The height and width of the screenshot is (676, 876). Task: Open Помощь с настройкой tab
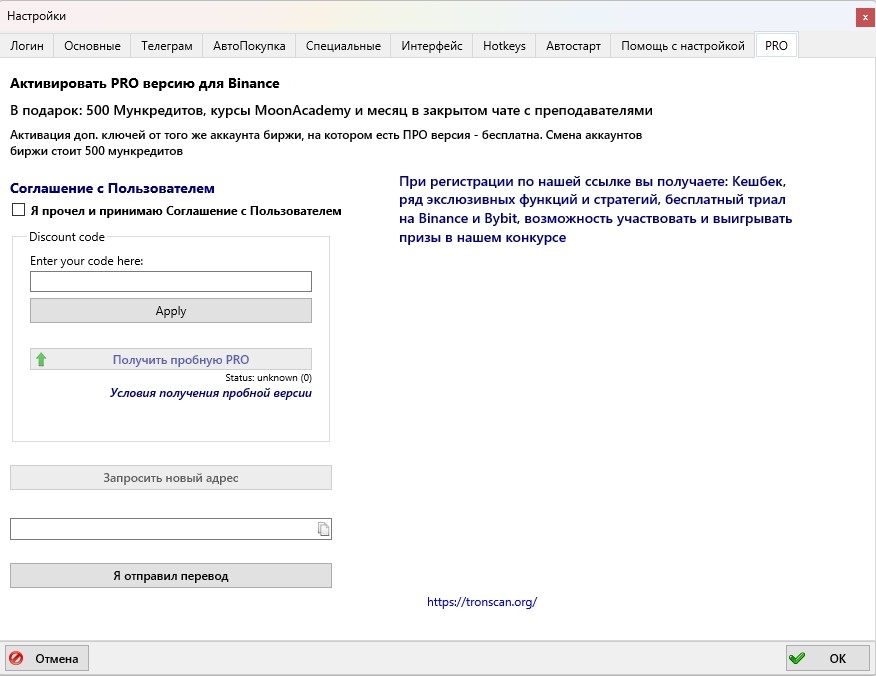683,46
